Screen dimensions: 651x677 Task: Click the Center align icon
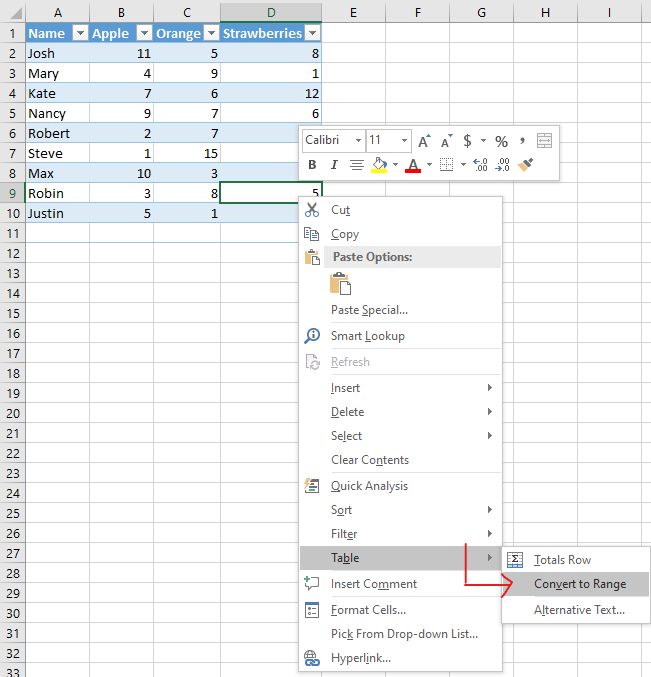[x=356, y=165]
